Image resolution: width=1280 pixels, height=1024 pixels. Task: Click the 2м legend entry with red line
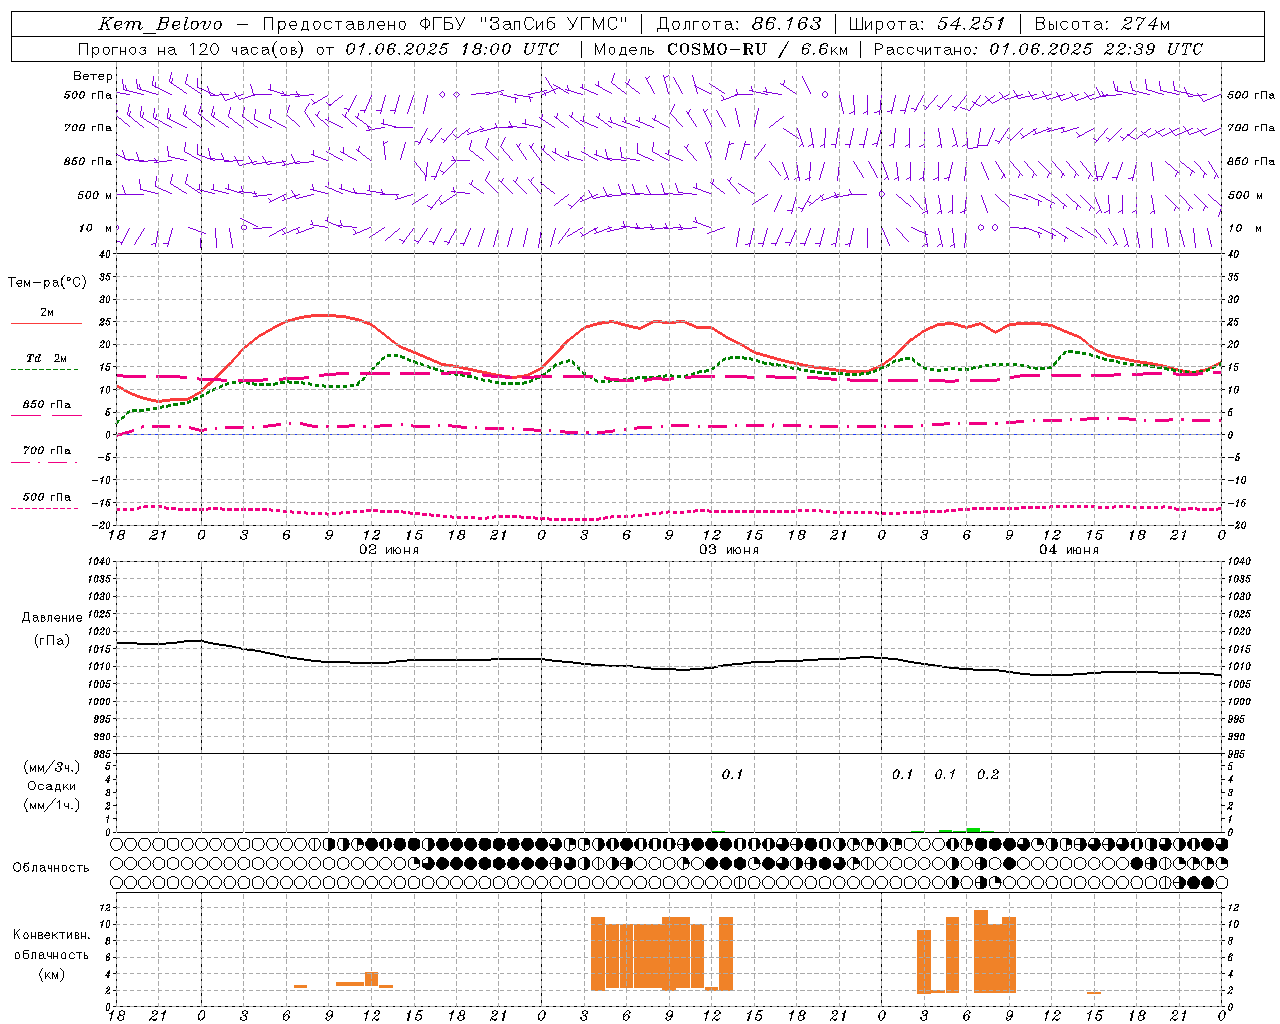tap(46, 317)
